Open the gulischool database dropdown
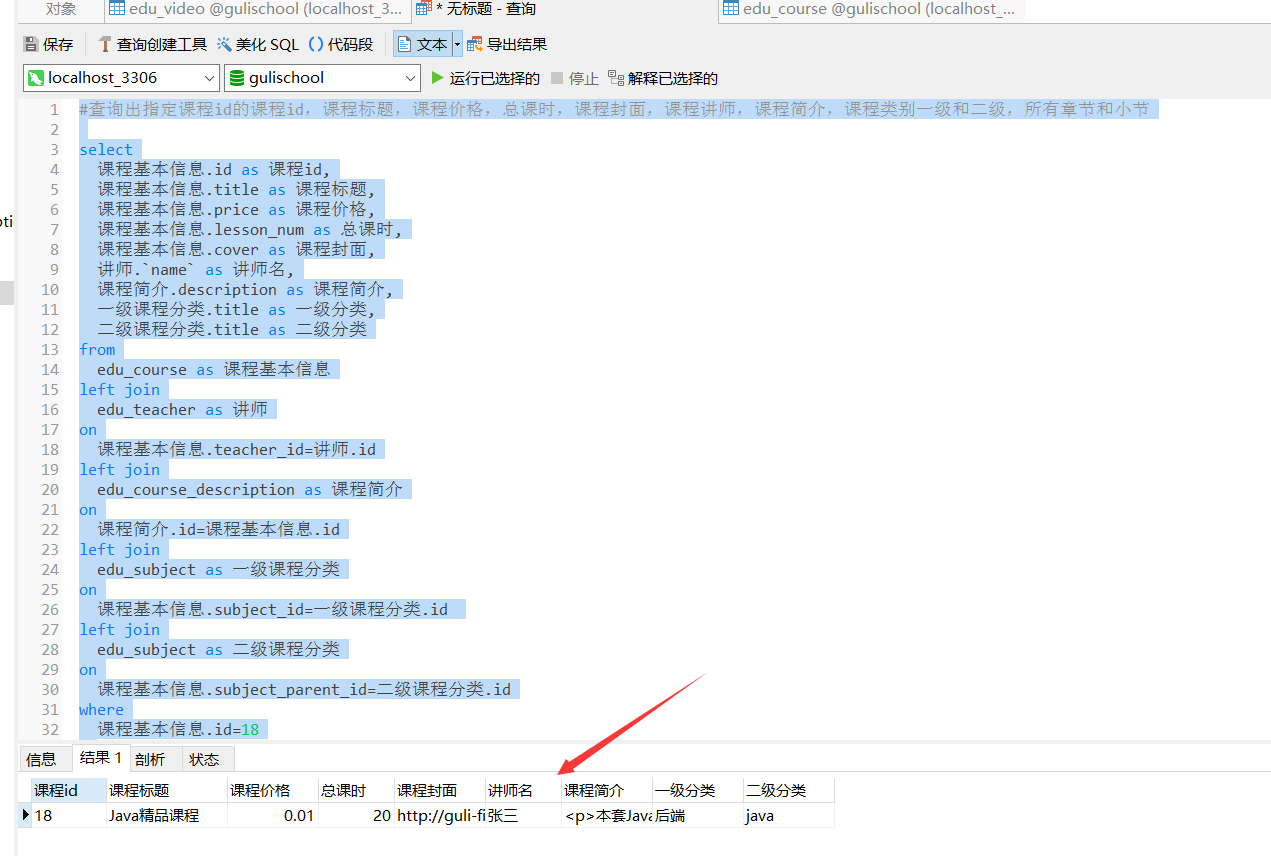 click(x=322, y=77)
